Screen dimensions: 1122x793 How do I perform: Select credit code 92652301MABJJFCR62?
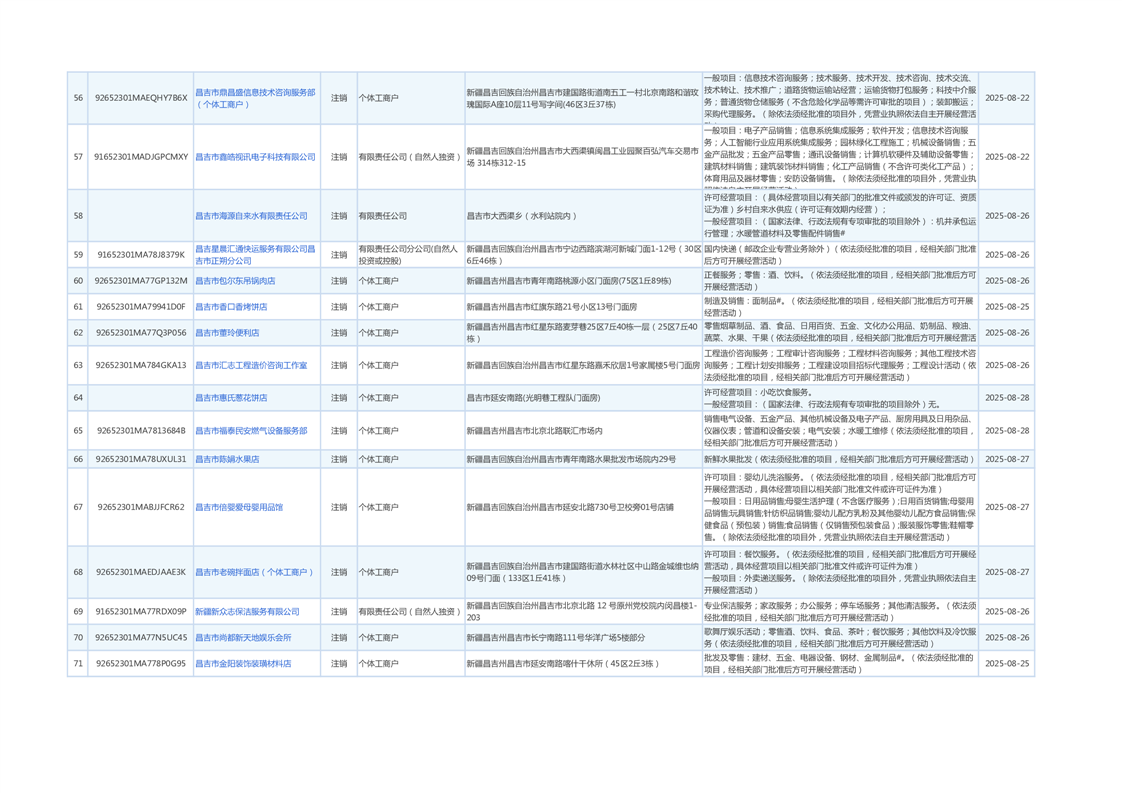141,507
